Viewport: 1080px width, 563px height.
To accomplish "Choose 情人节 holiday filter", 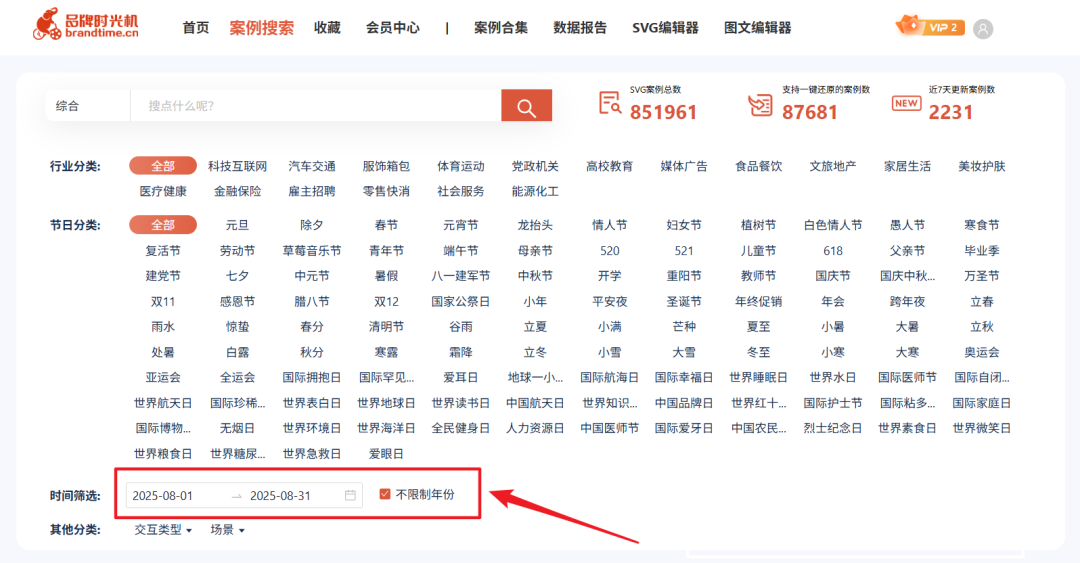I will [610, 225].
